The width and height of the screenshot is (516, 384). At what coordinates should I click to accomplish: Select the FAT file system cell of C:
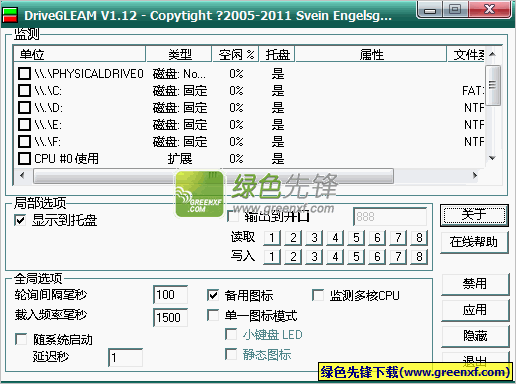[x=473, y=91]
